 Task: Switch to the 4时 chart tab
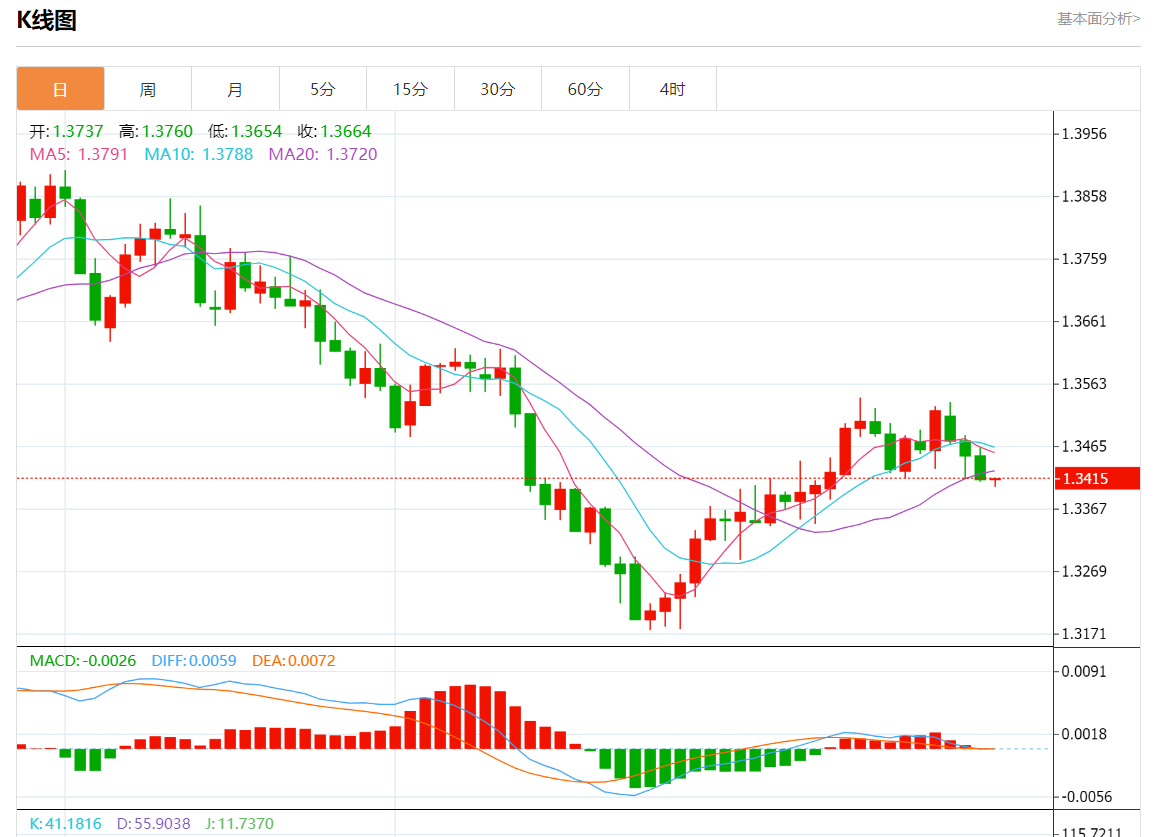(x=672, y=89)
